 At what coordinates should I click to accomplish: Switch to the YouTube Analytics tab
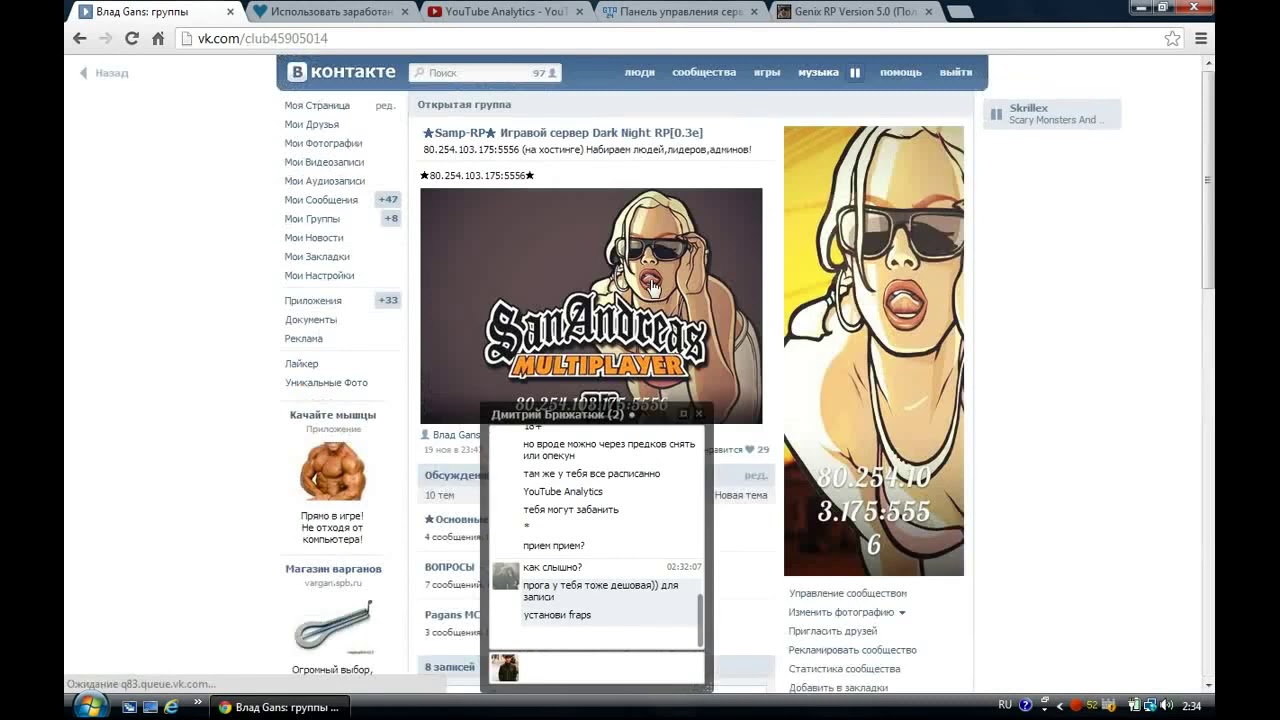coord(505,12)
